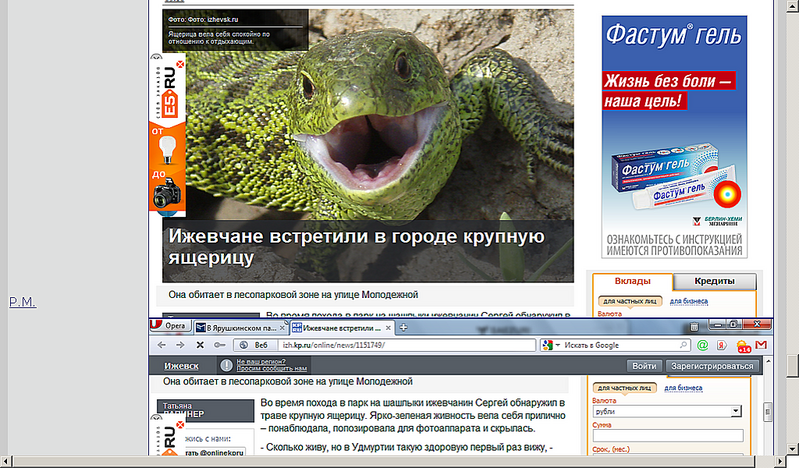Switch to the 'В Ярушкинском па...' tab
Image resolution: width=799 pixels, height=468 pixels.
239,328
